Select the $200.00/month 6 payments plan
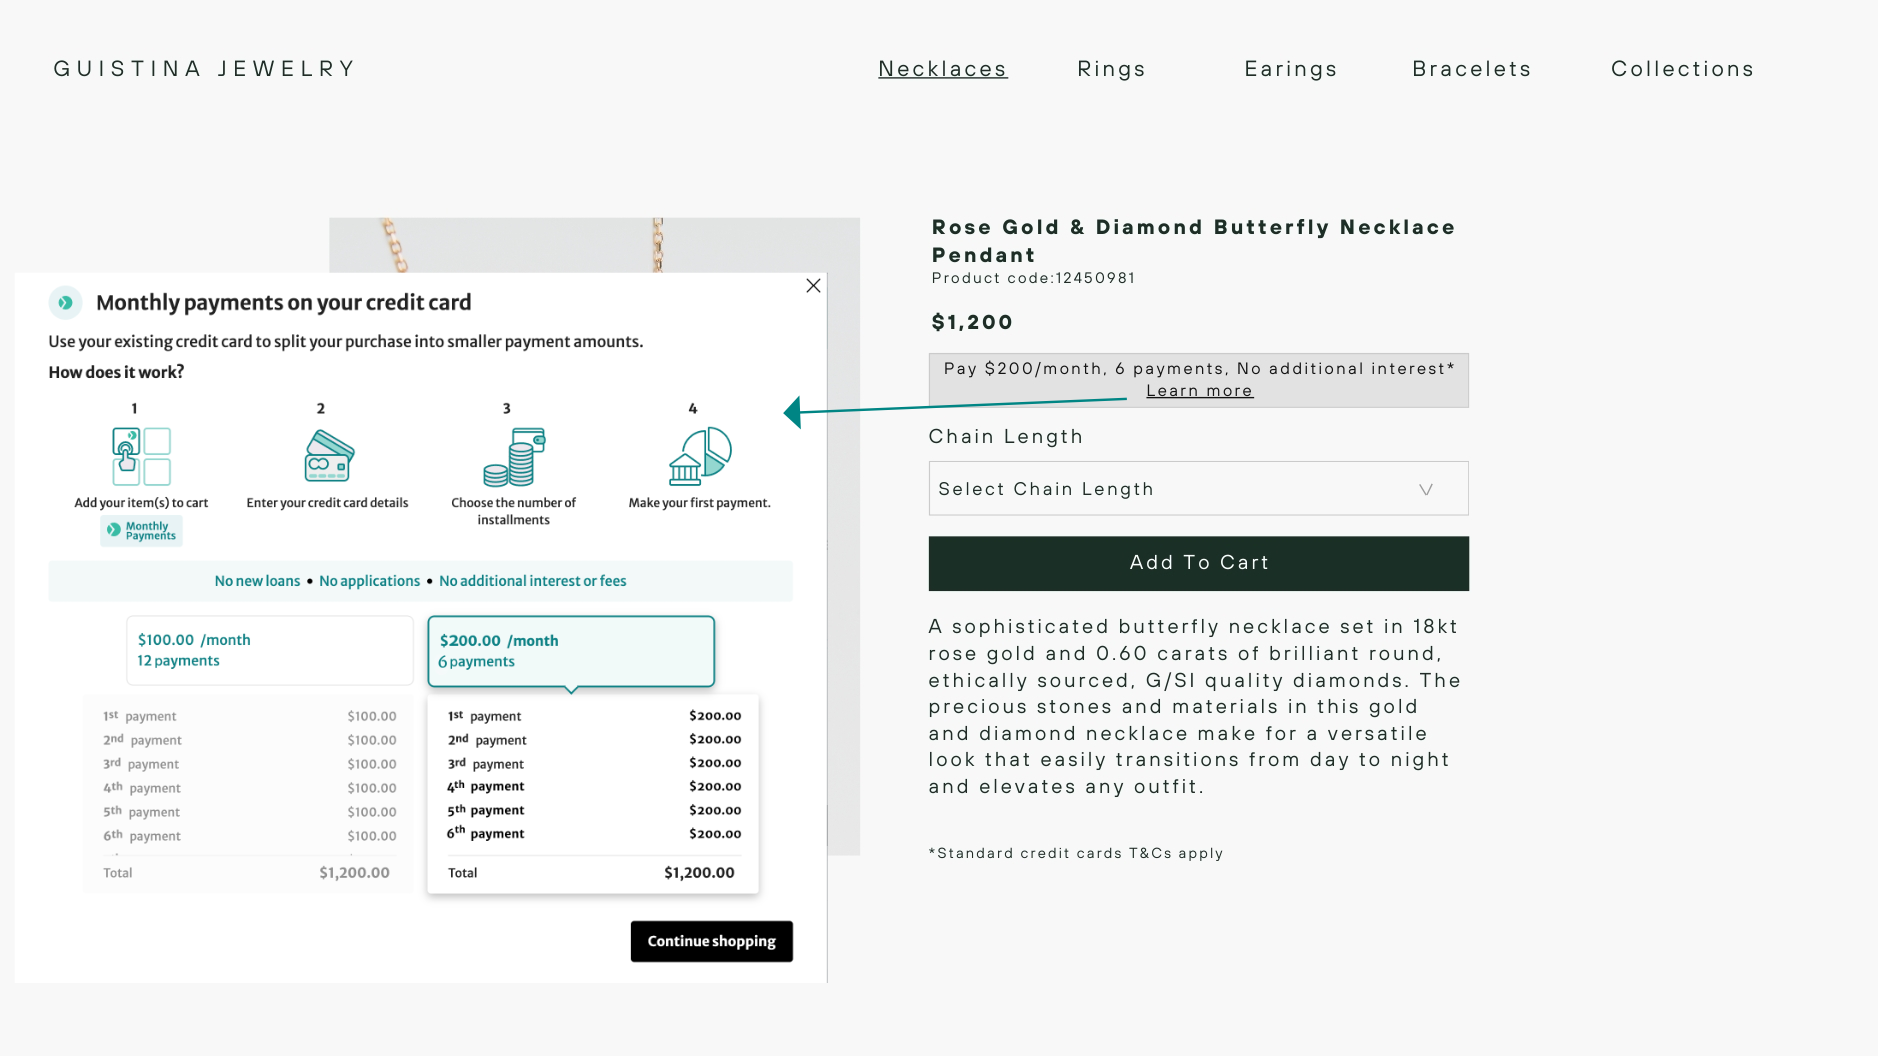The image size is (1878, 1056). tap(571, 651)
